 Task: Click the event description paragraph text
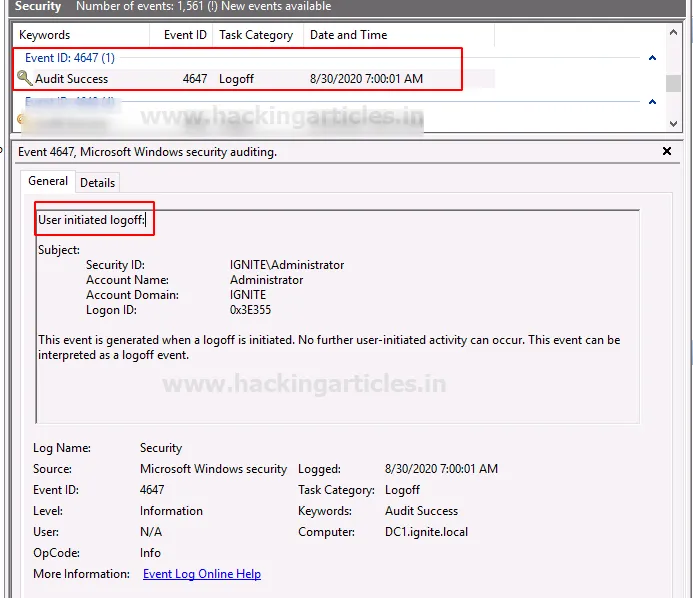coord(329,347)
